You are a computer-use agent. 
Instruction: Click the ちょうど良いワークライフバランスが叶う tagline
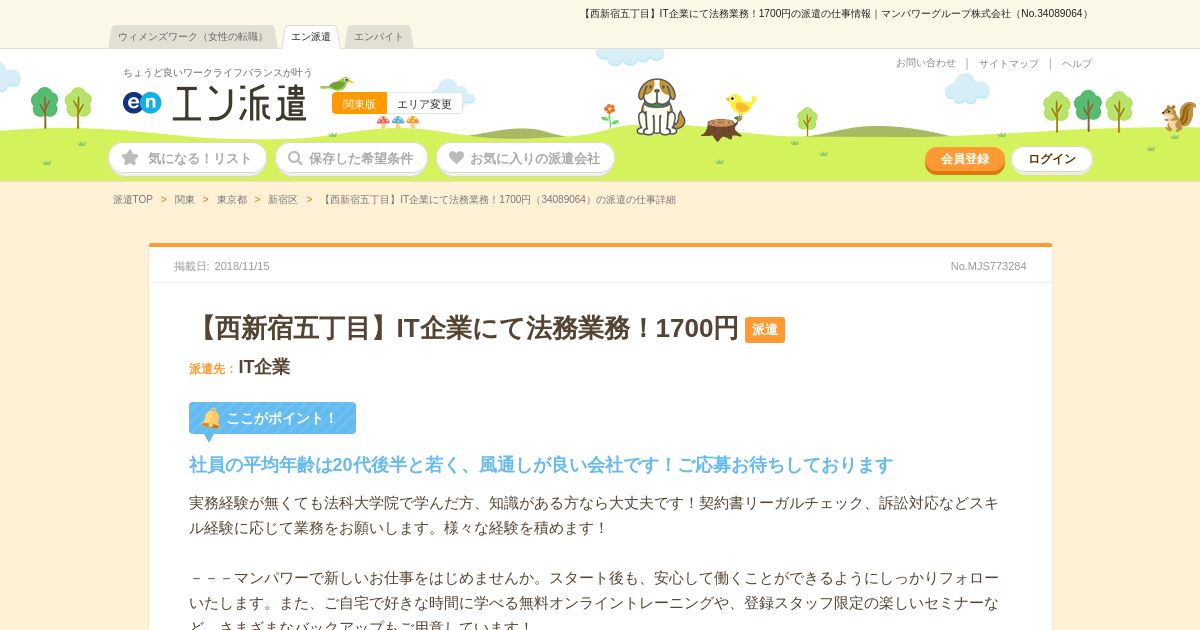(218, 73)
